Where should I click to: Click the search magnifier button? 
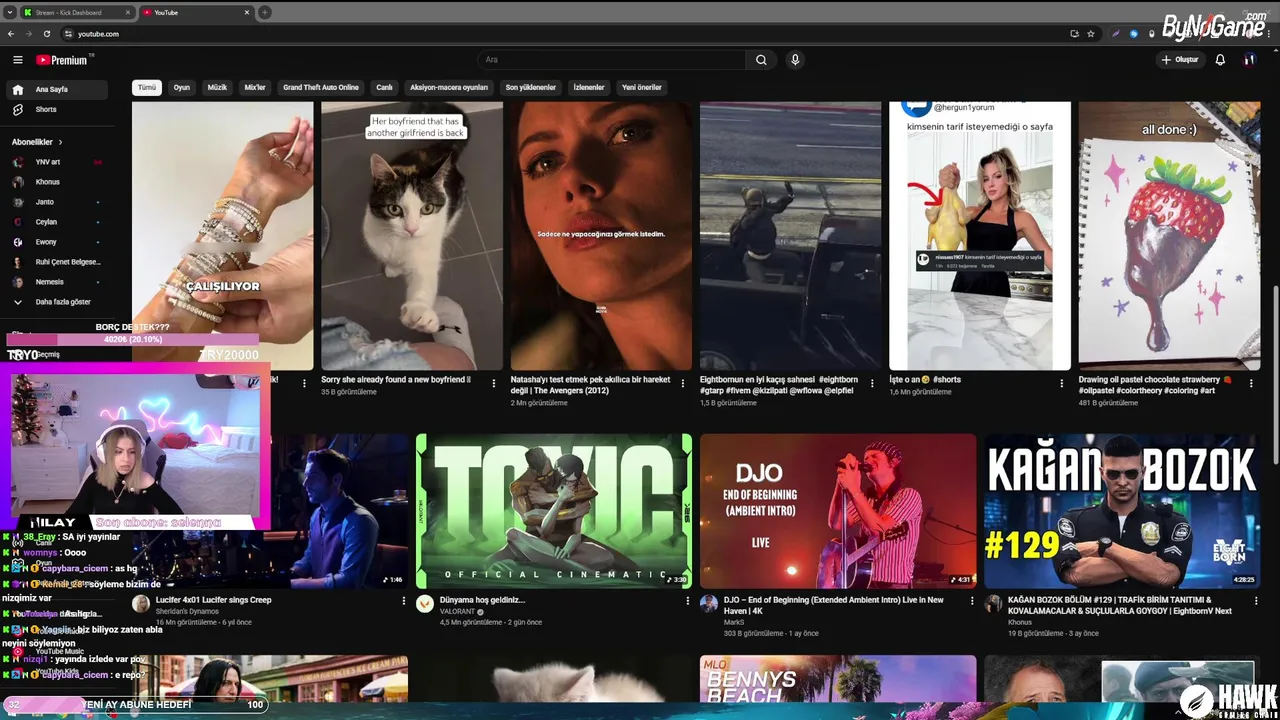[x=761, y=60]
